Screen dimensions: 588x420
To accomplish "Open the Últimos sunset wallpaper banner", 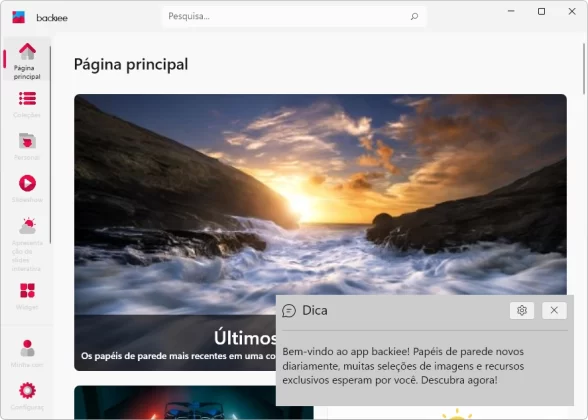I will click(x=320, y=232).
